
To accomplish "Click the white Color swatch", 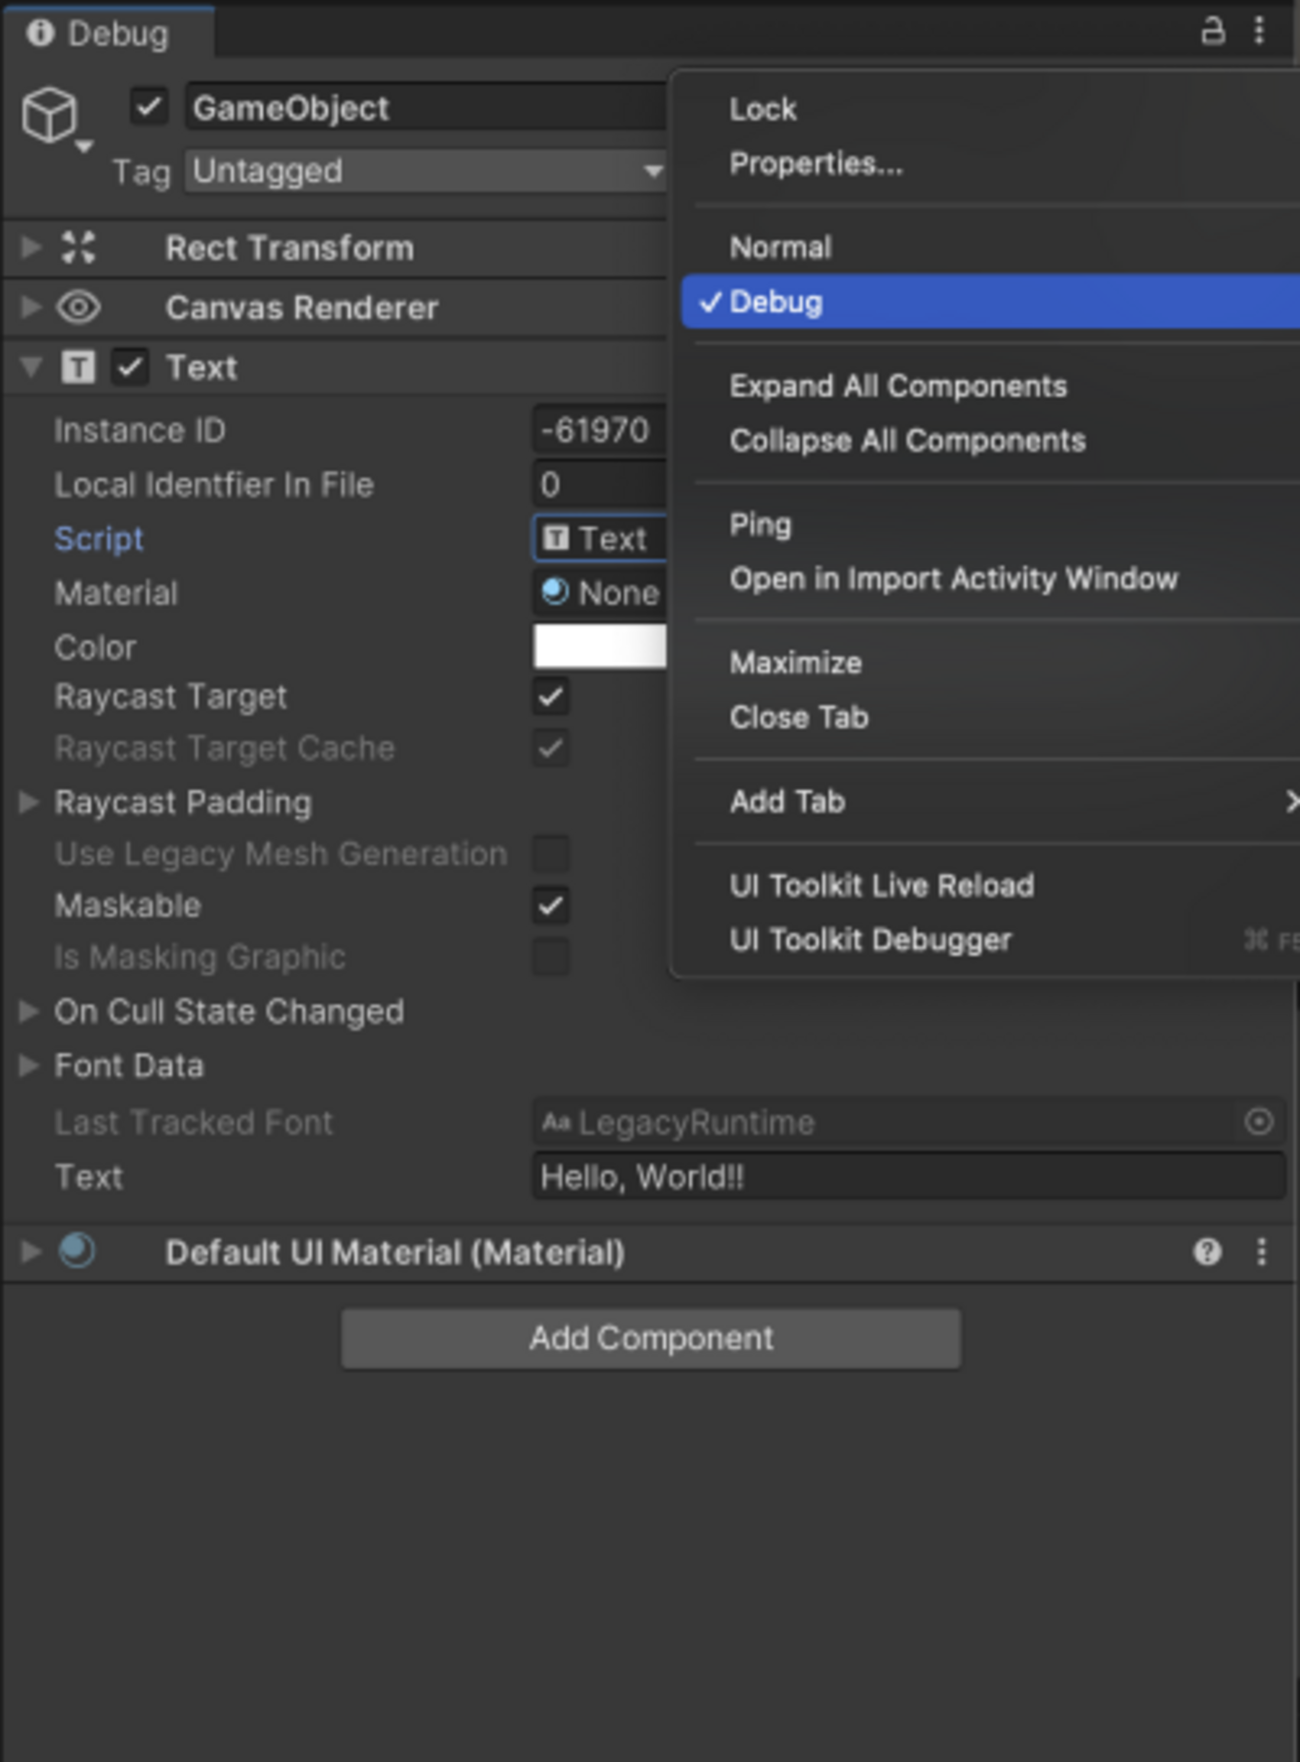I will (x=599, y=647).
